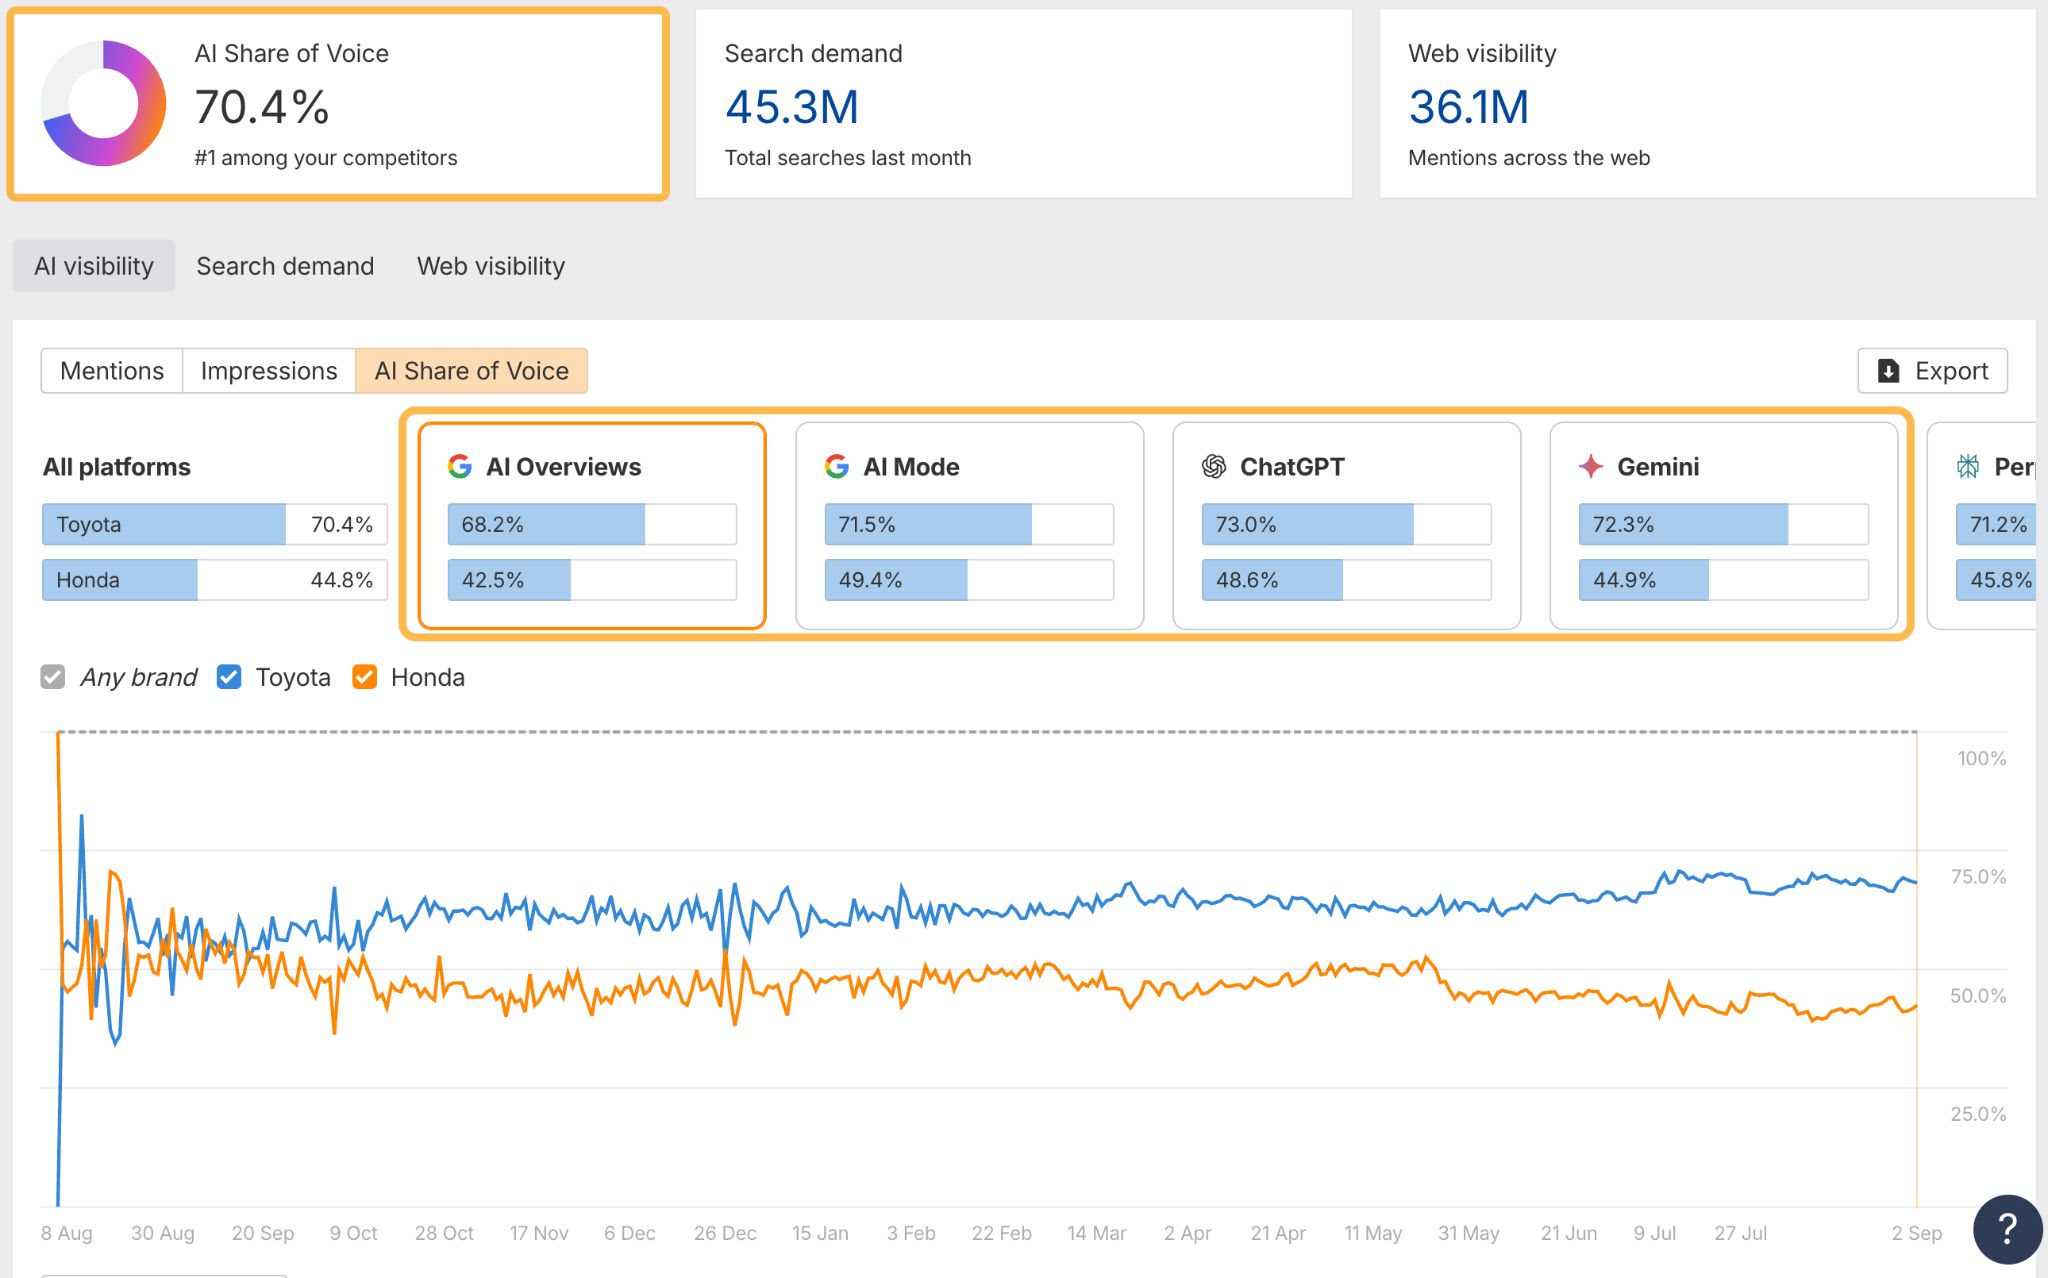The height and width of the screenshot is (1278, 2048).
Task: Click the Perplexity logo icon
Action: pos(1968,467)
